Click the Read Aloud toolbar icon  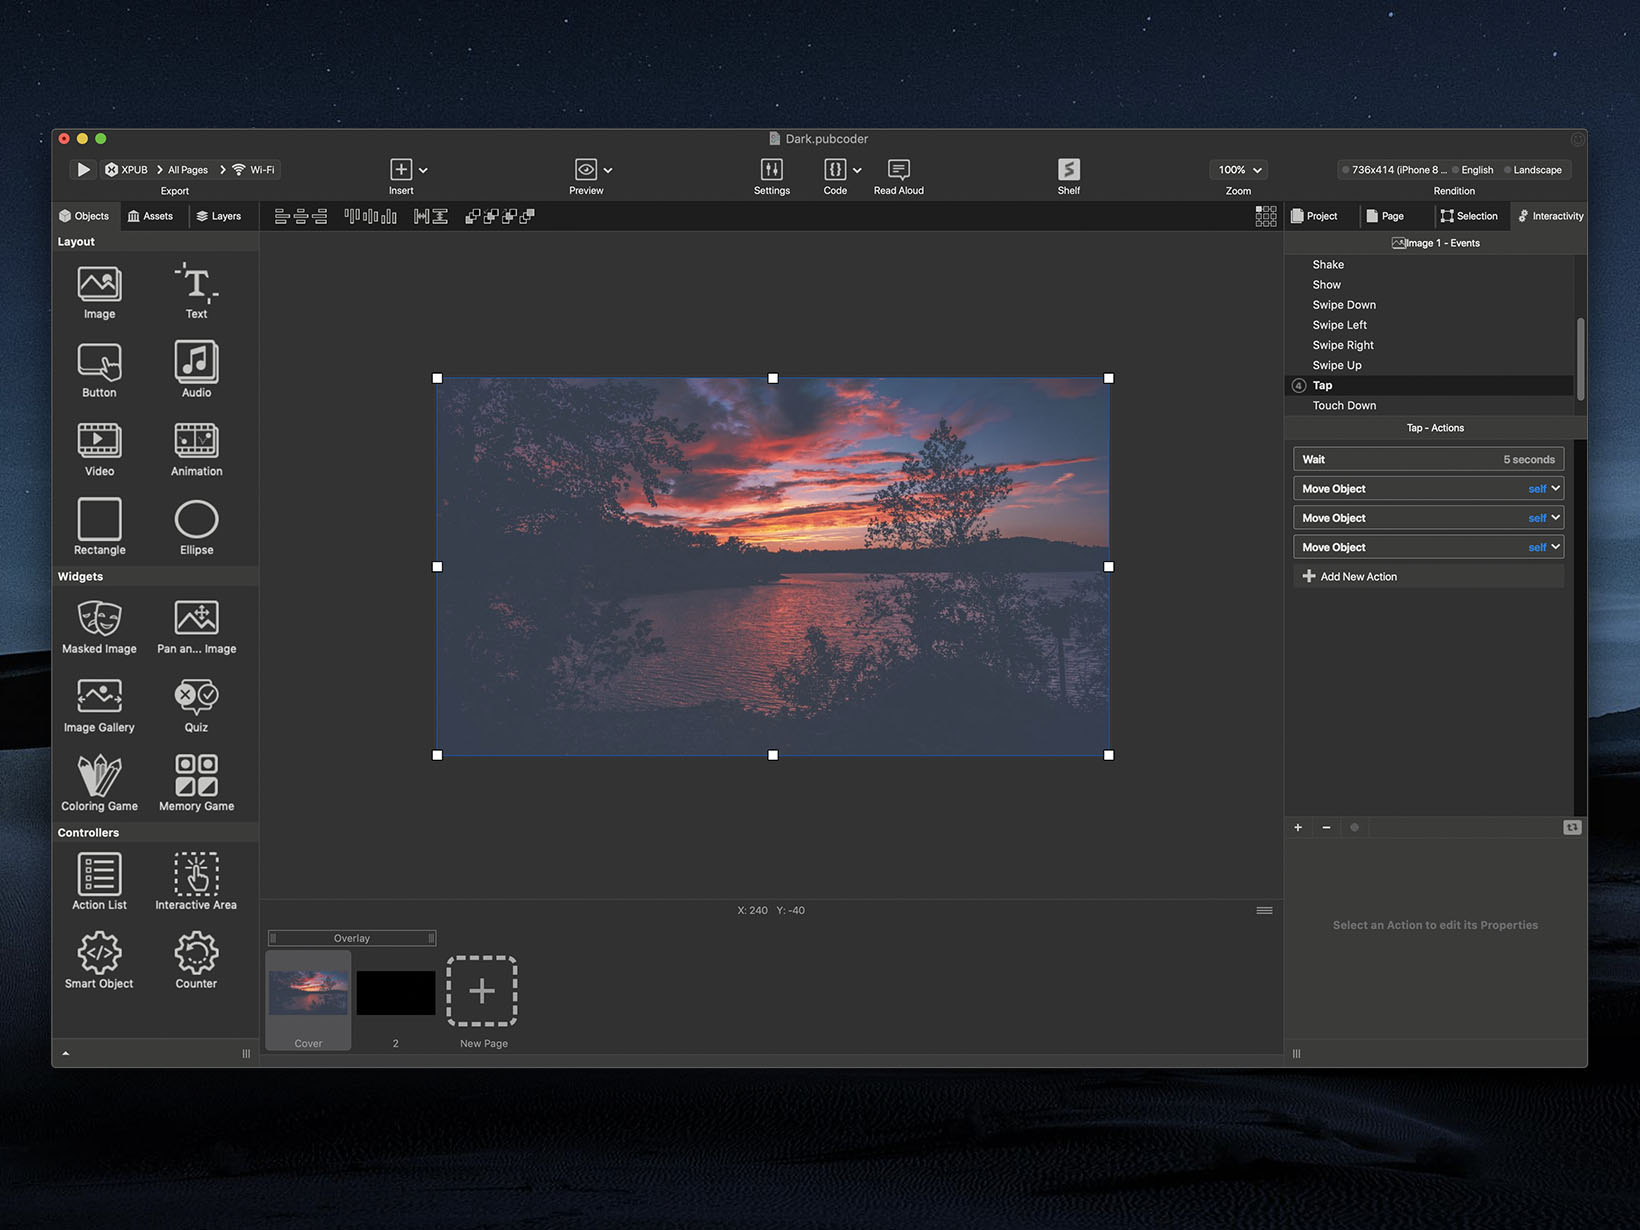pyautogui.click(x=898, y=170)
